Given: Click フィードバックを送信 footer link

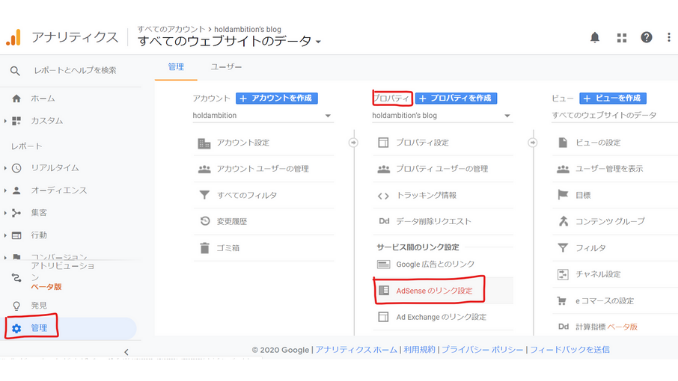Looking at the screenshot, I should [x=569, y=349].
